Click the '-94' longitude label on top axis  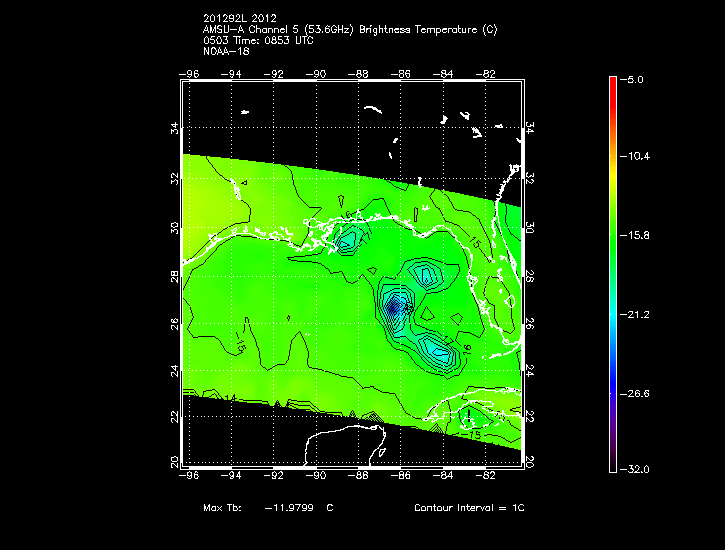231,74
